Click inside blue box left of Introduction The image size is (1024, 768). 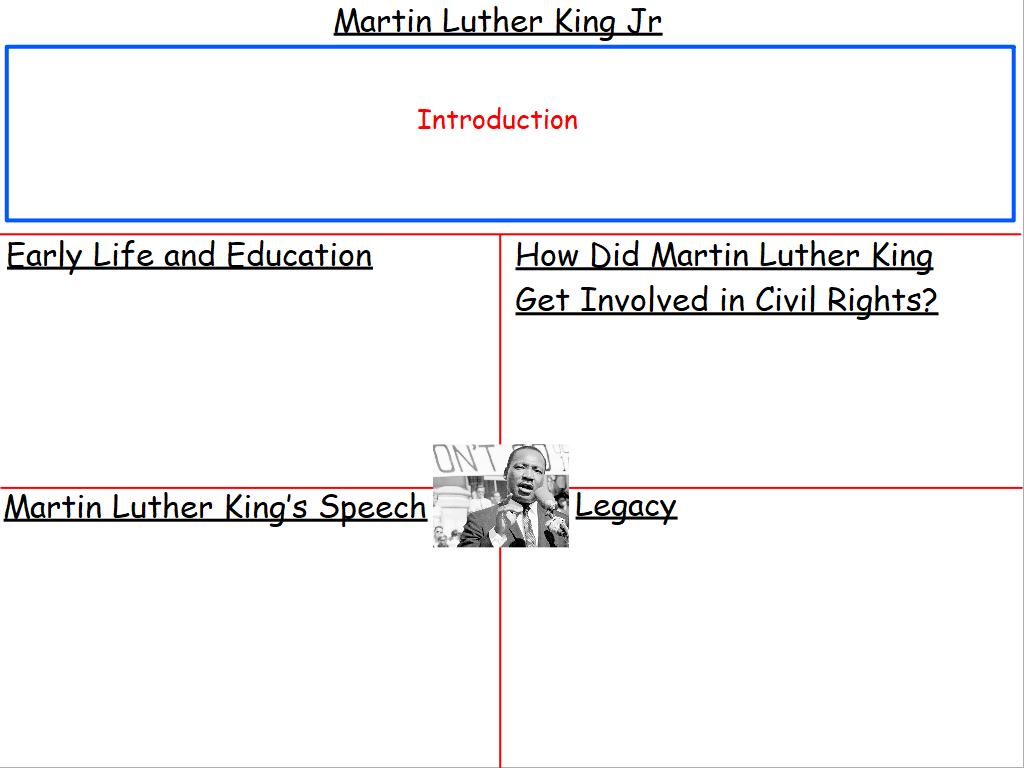coord(200,130)
